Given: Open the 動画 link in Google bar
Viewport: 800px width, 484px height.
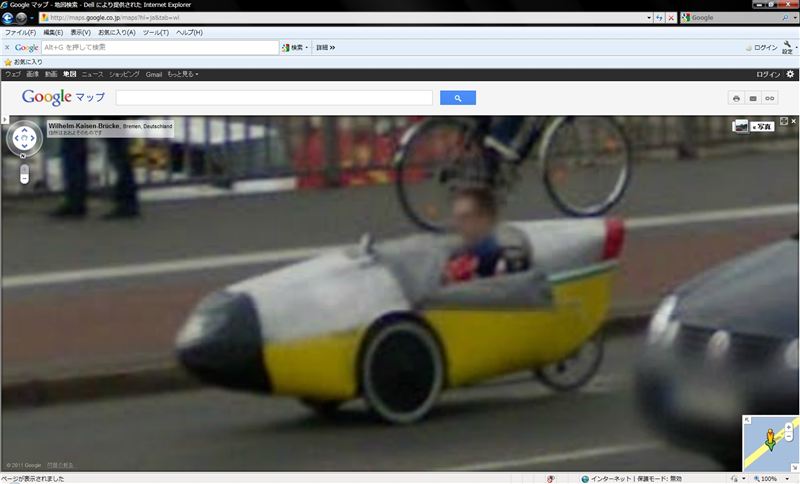Looking at the screenshot, I should pos(51,74).
